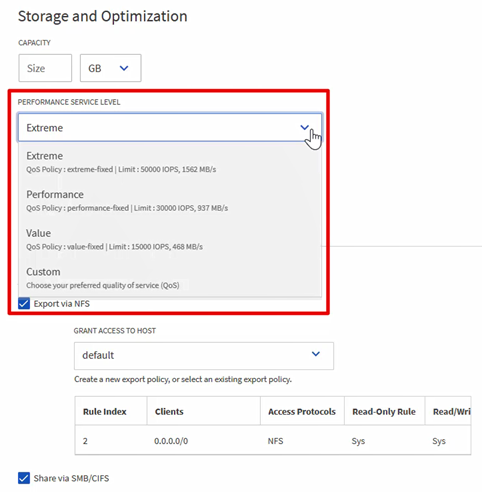Click the Clients column header
The width and height of the screenshot is (482, 492).
click(169, 412)
